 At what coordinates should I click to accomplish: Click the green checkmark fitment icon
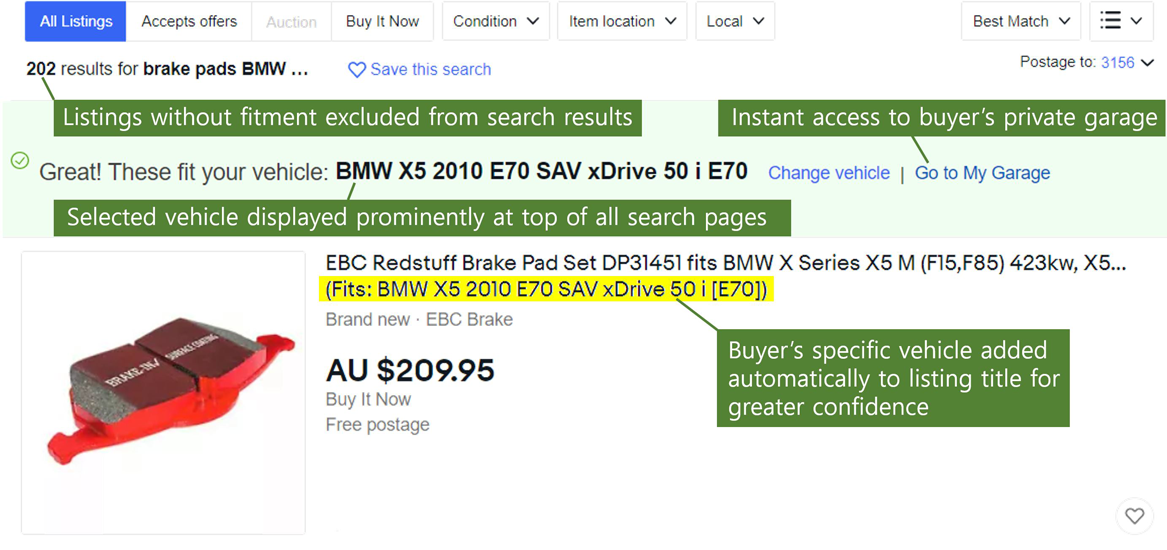[x=20, y=160]
